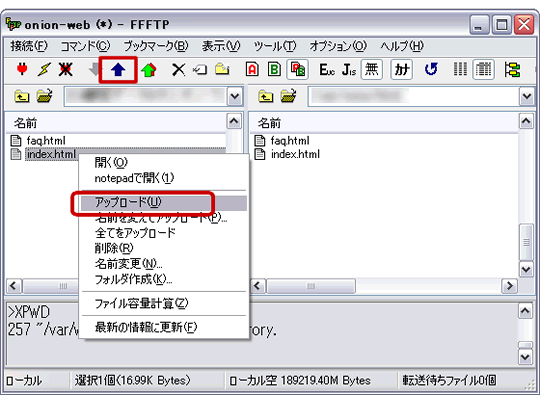Click the green Mirroring Upload icon
540x395 pixels.
[149, 70]
